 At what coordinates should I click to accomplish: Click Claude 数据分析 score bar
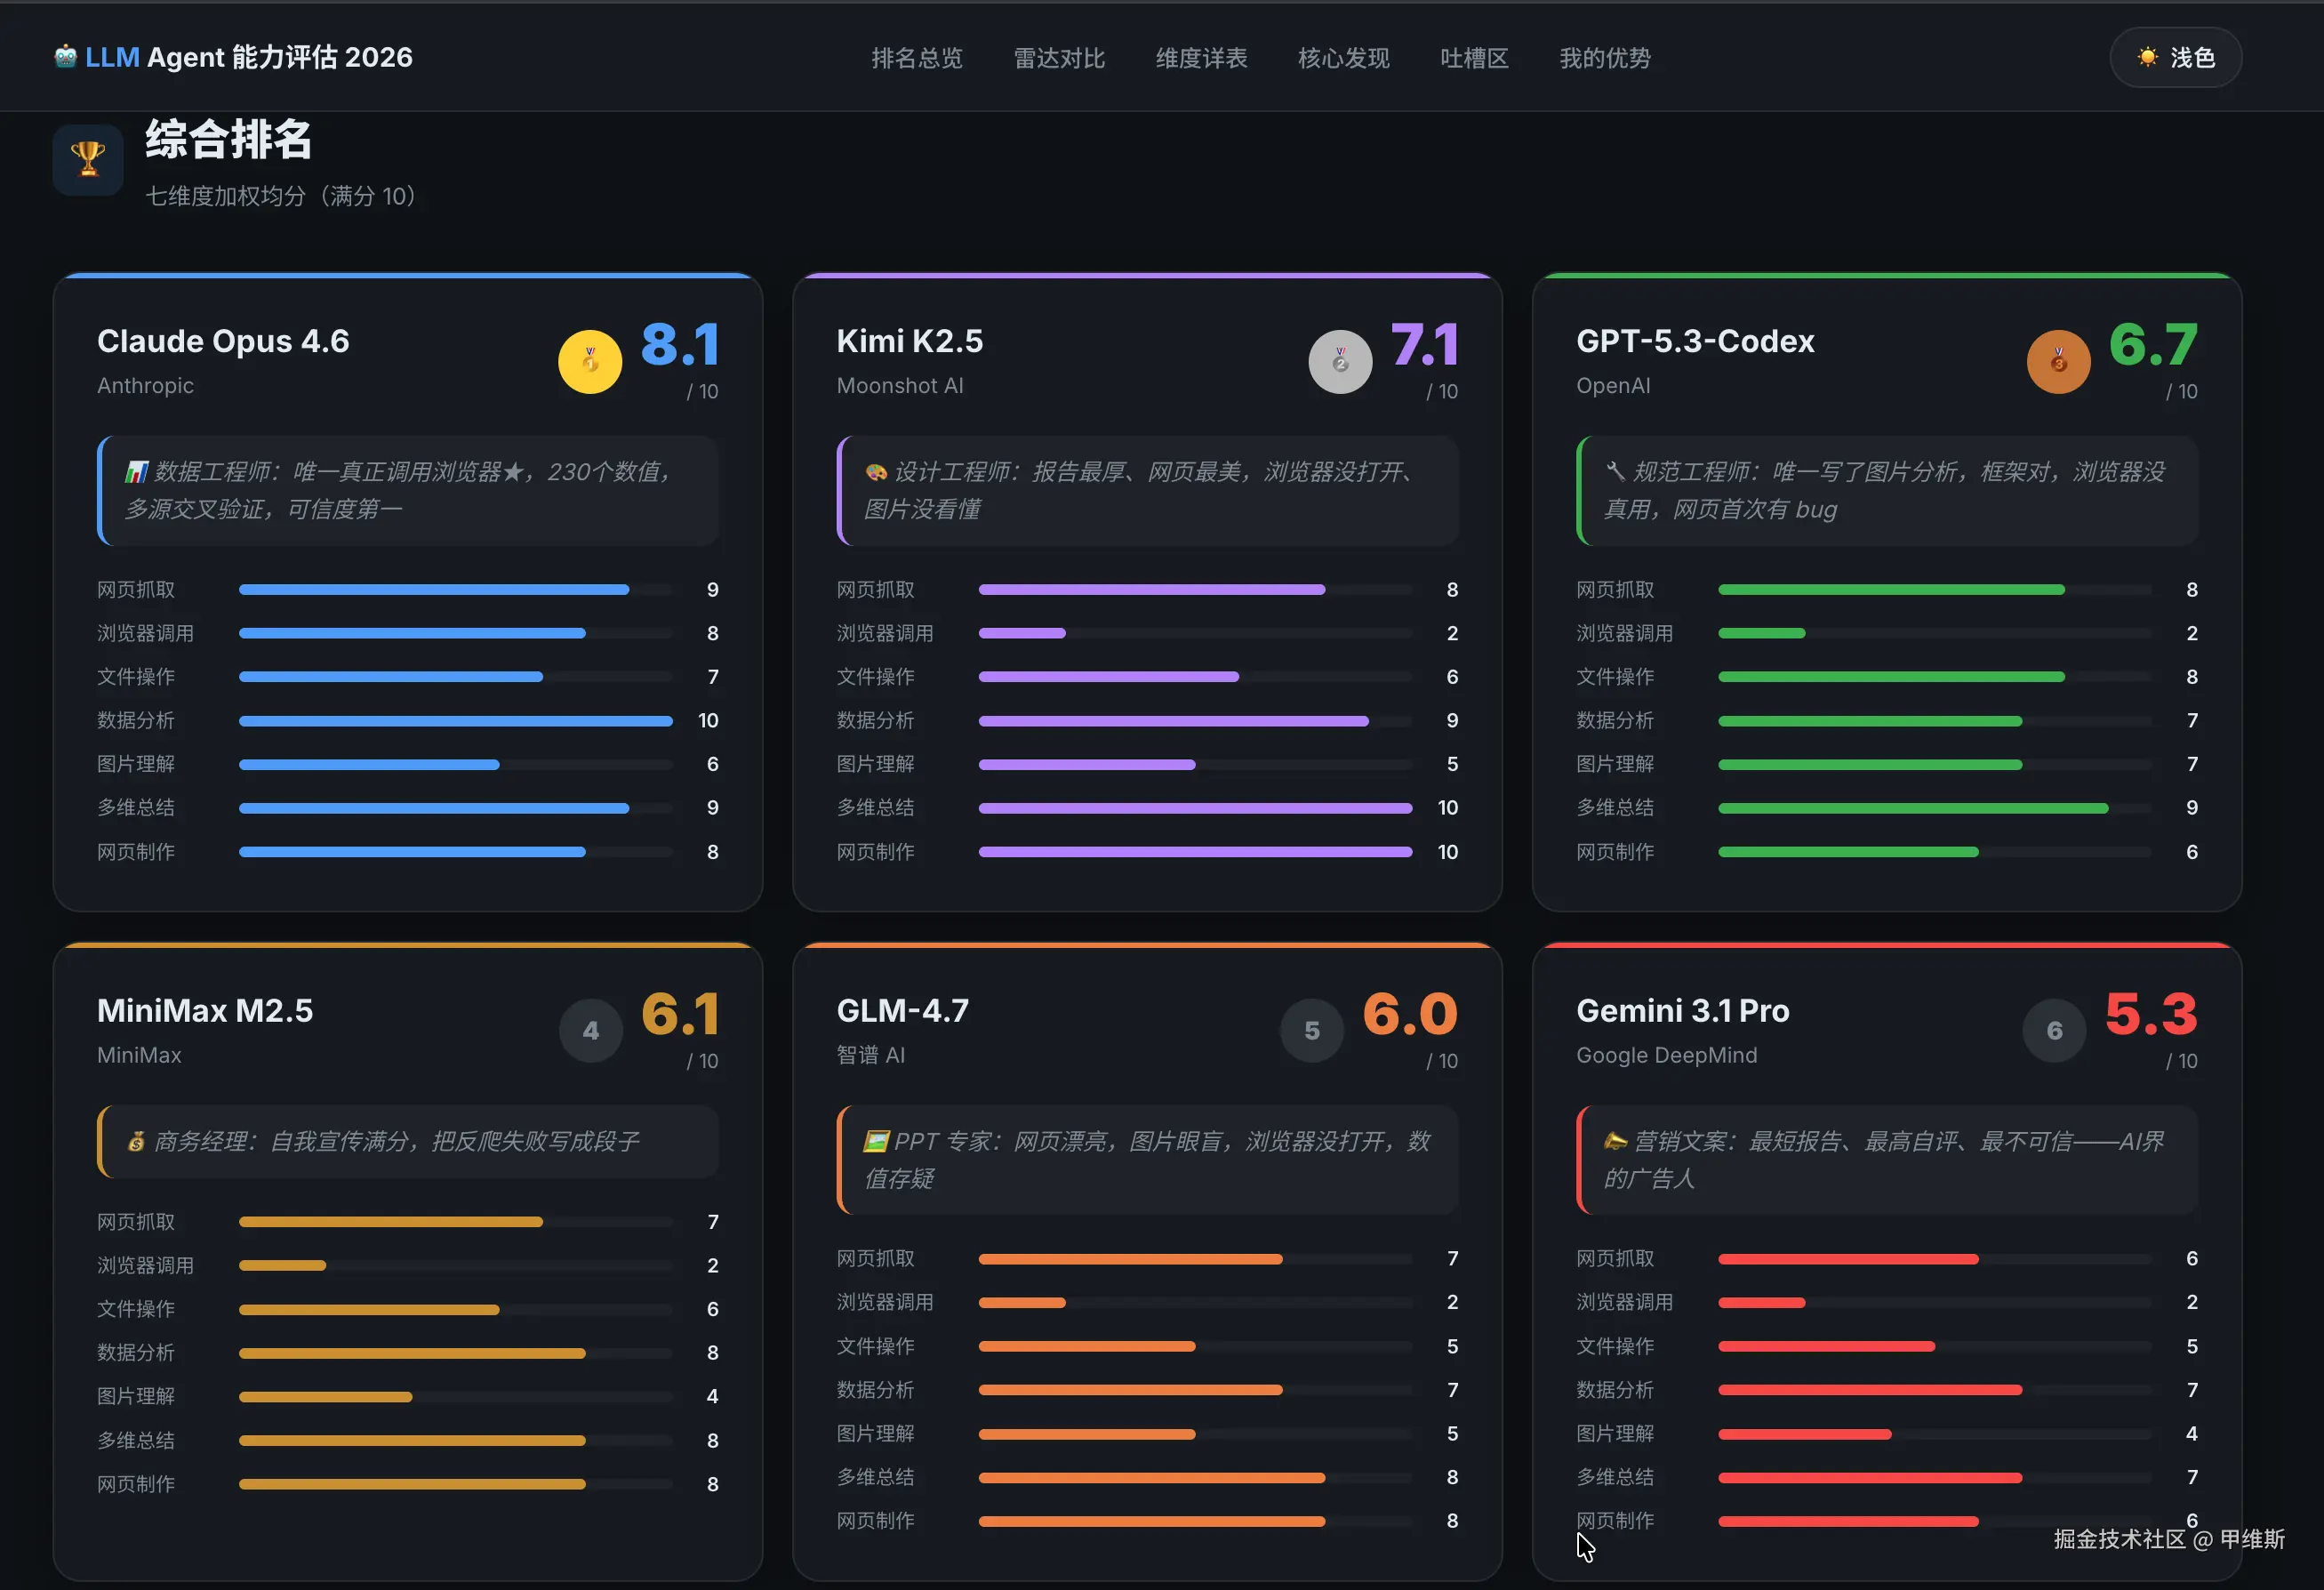pyautogui.click(x=455, y=721)
